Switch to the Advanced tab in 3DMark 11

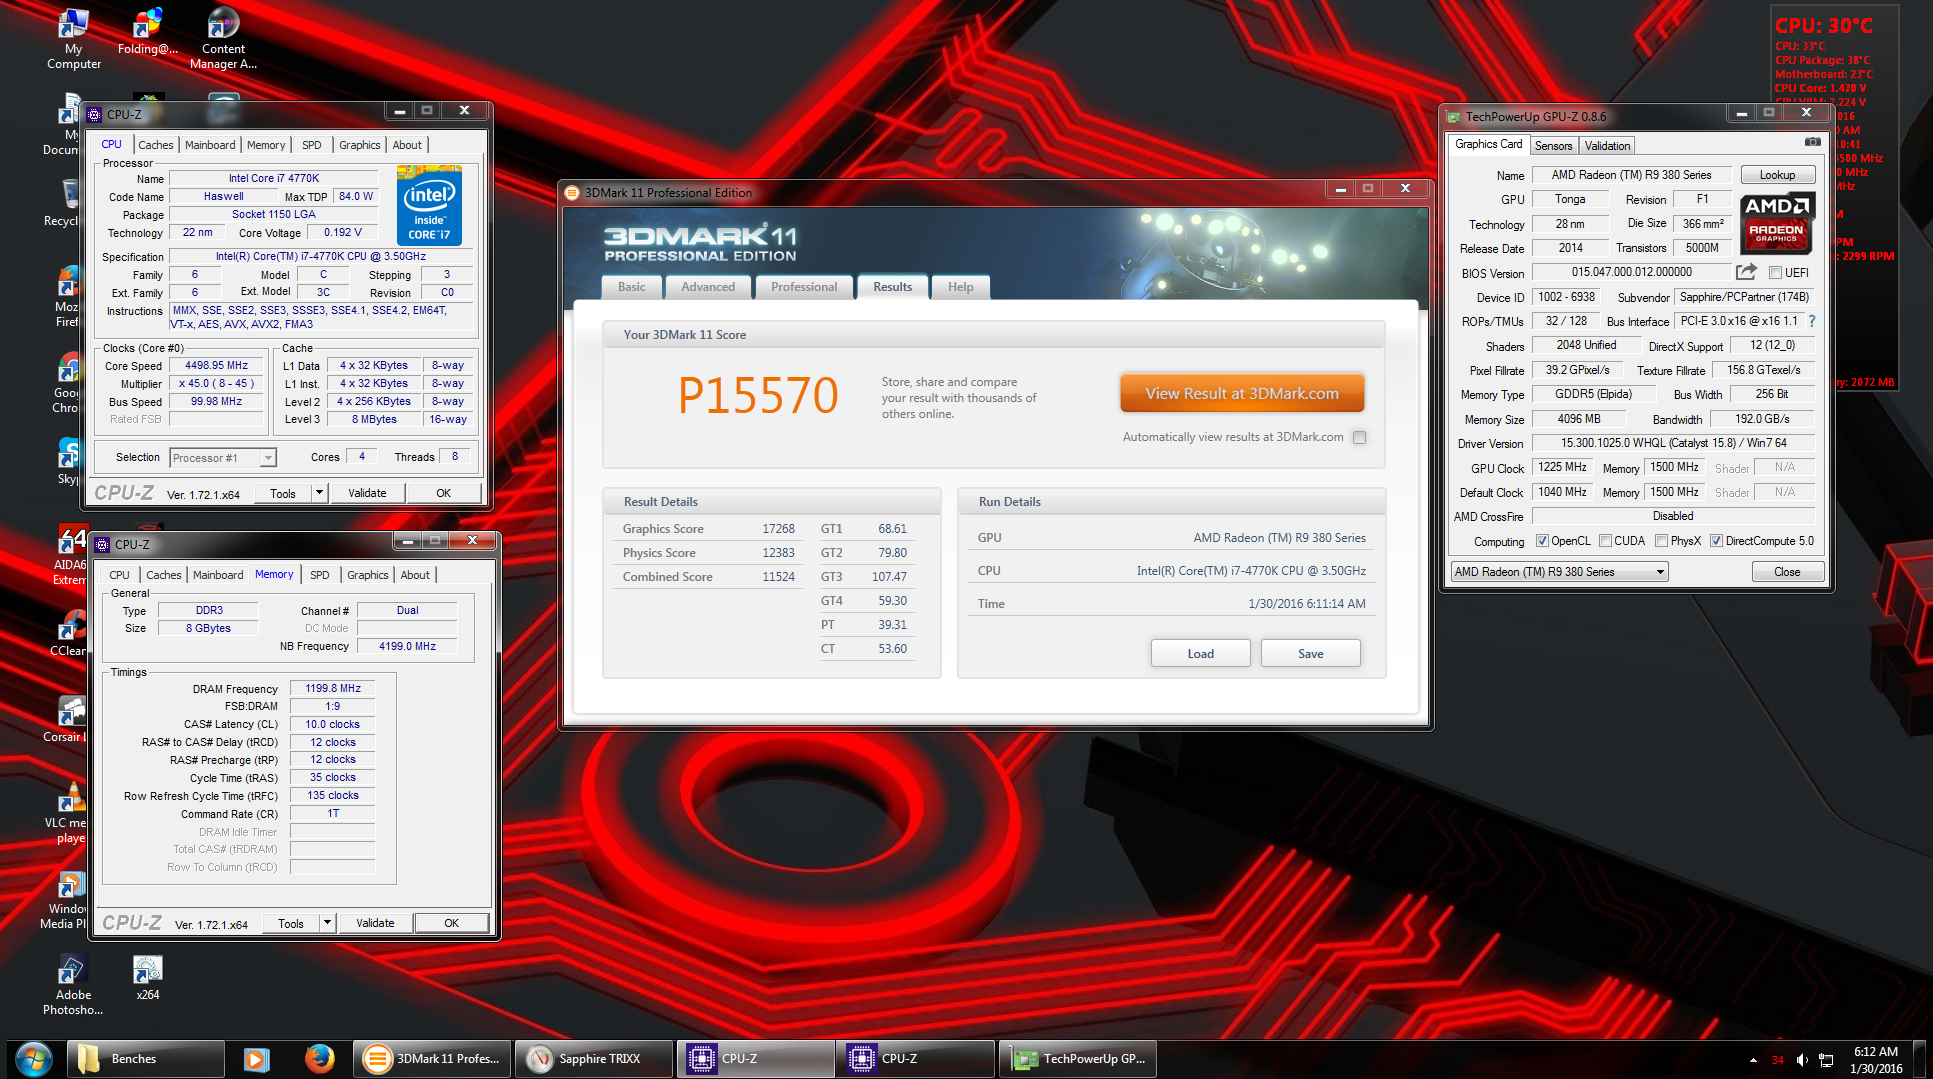click(708, 287)
